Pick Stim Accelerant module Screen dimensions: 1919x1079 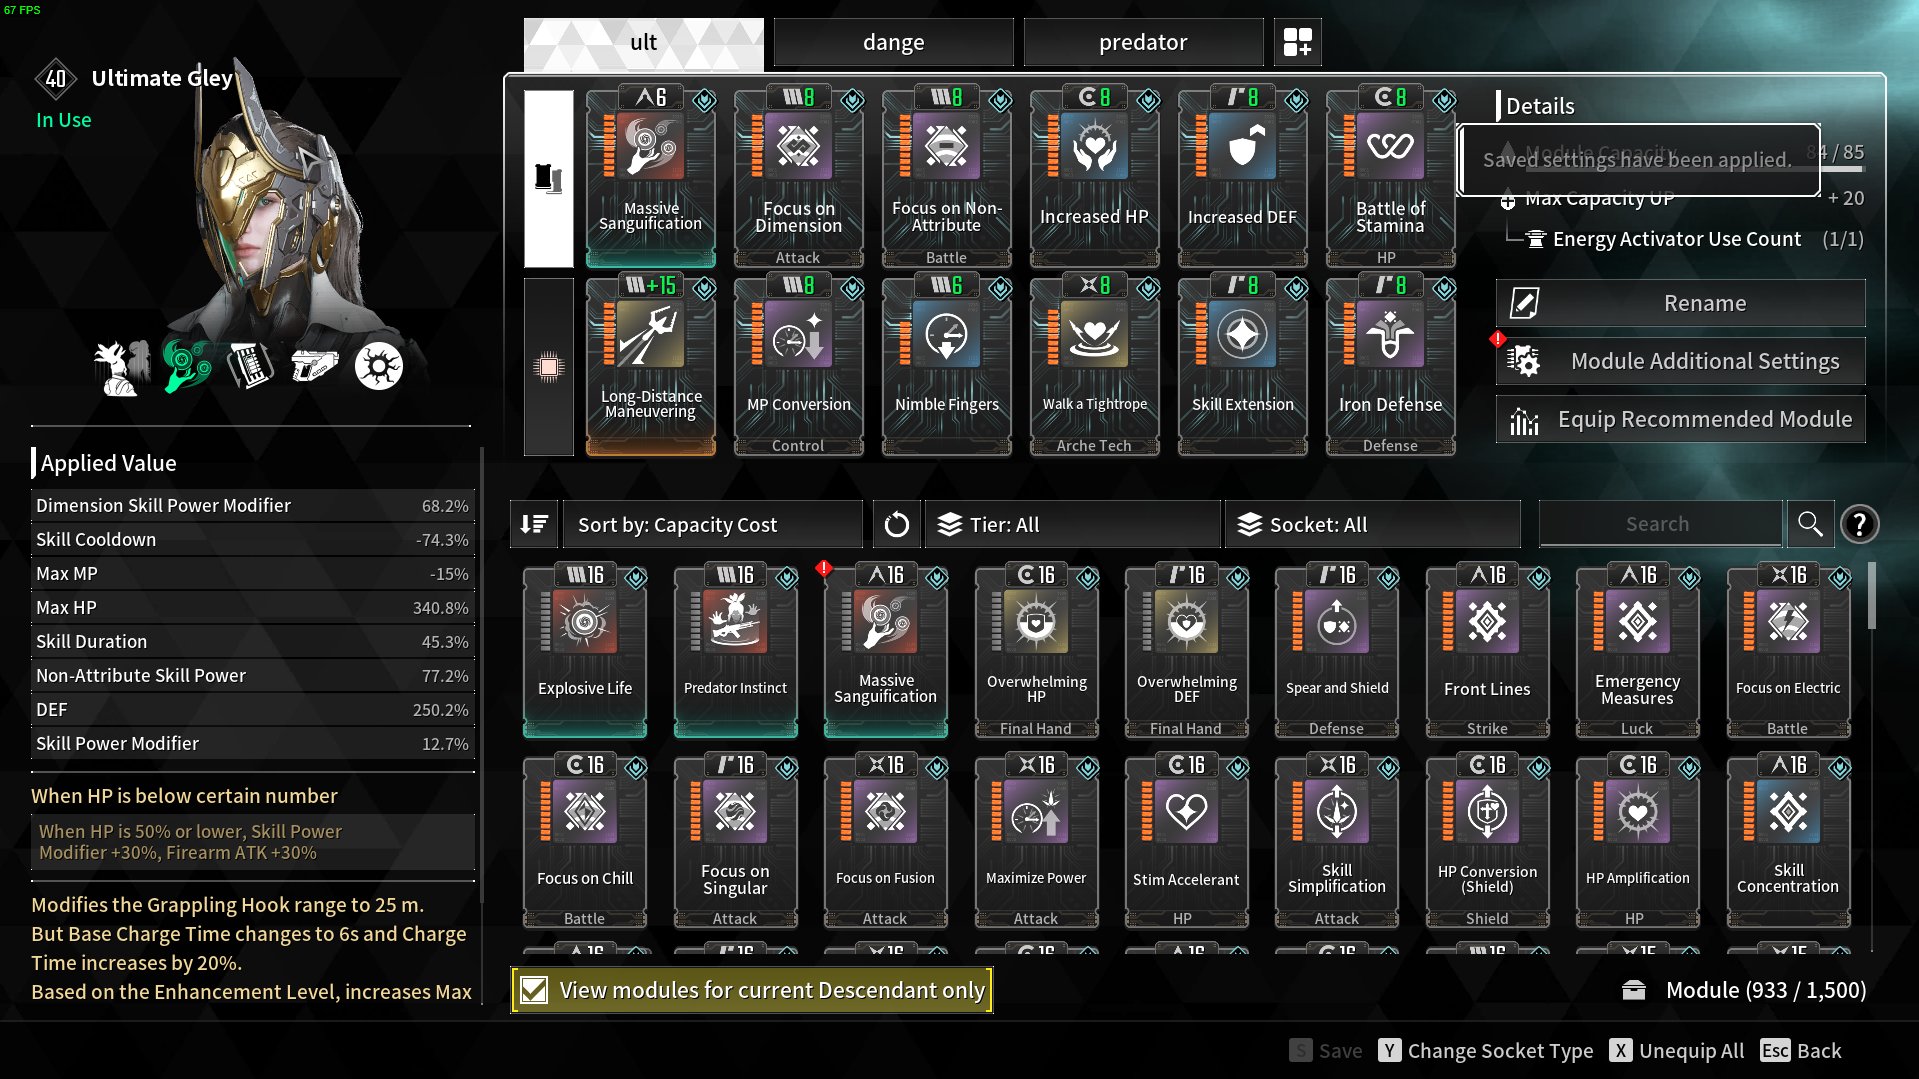[x=1187, y=841]
